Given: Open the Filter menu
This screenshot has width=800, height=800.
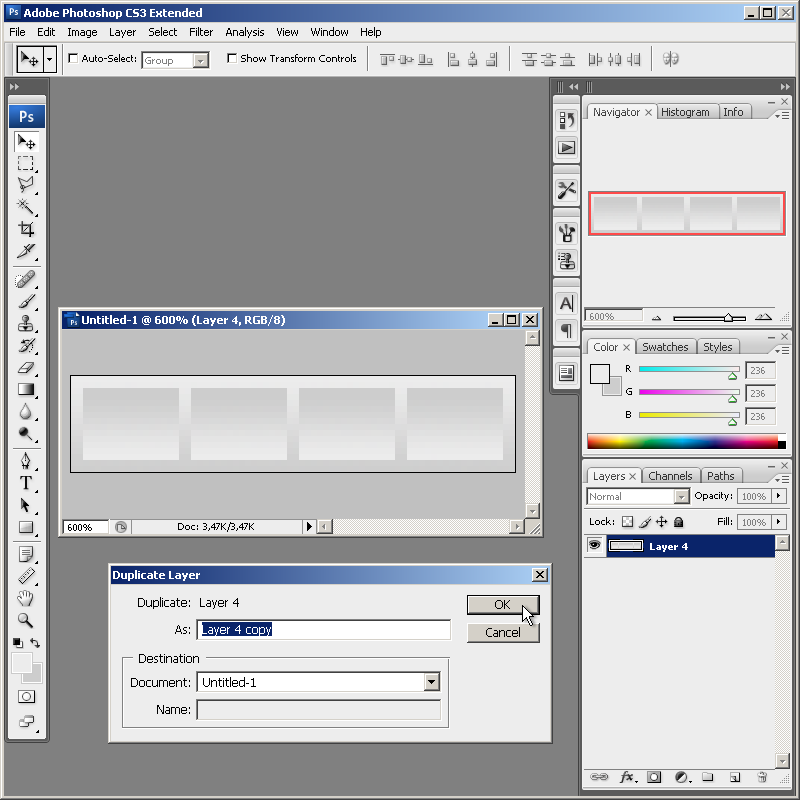Looking at the screenshot, I should pyautogui.click(x=201, y=32).
